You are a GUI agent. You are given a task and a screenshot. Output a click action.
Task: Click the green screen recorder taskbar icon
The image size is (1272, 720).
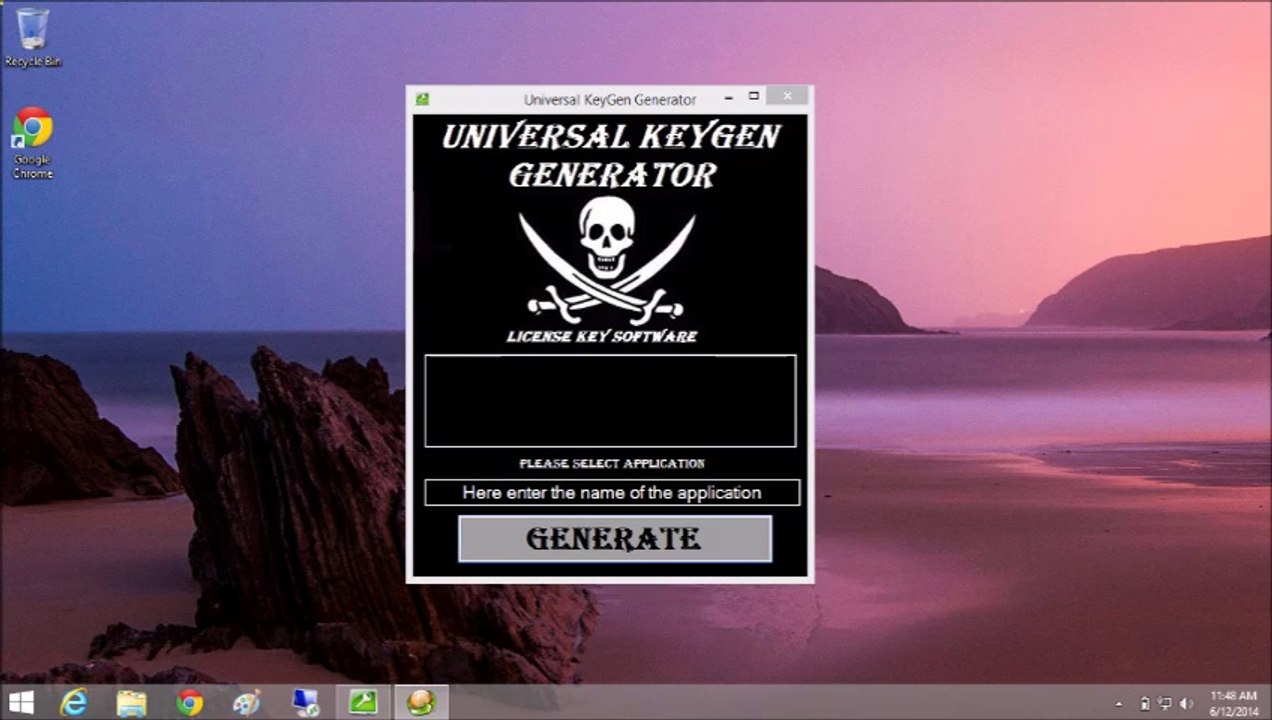coord(363,703)
